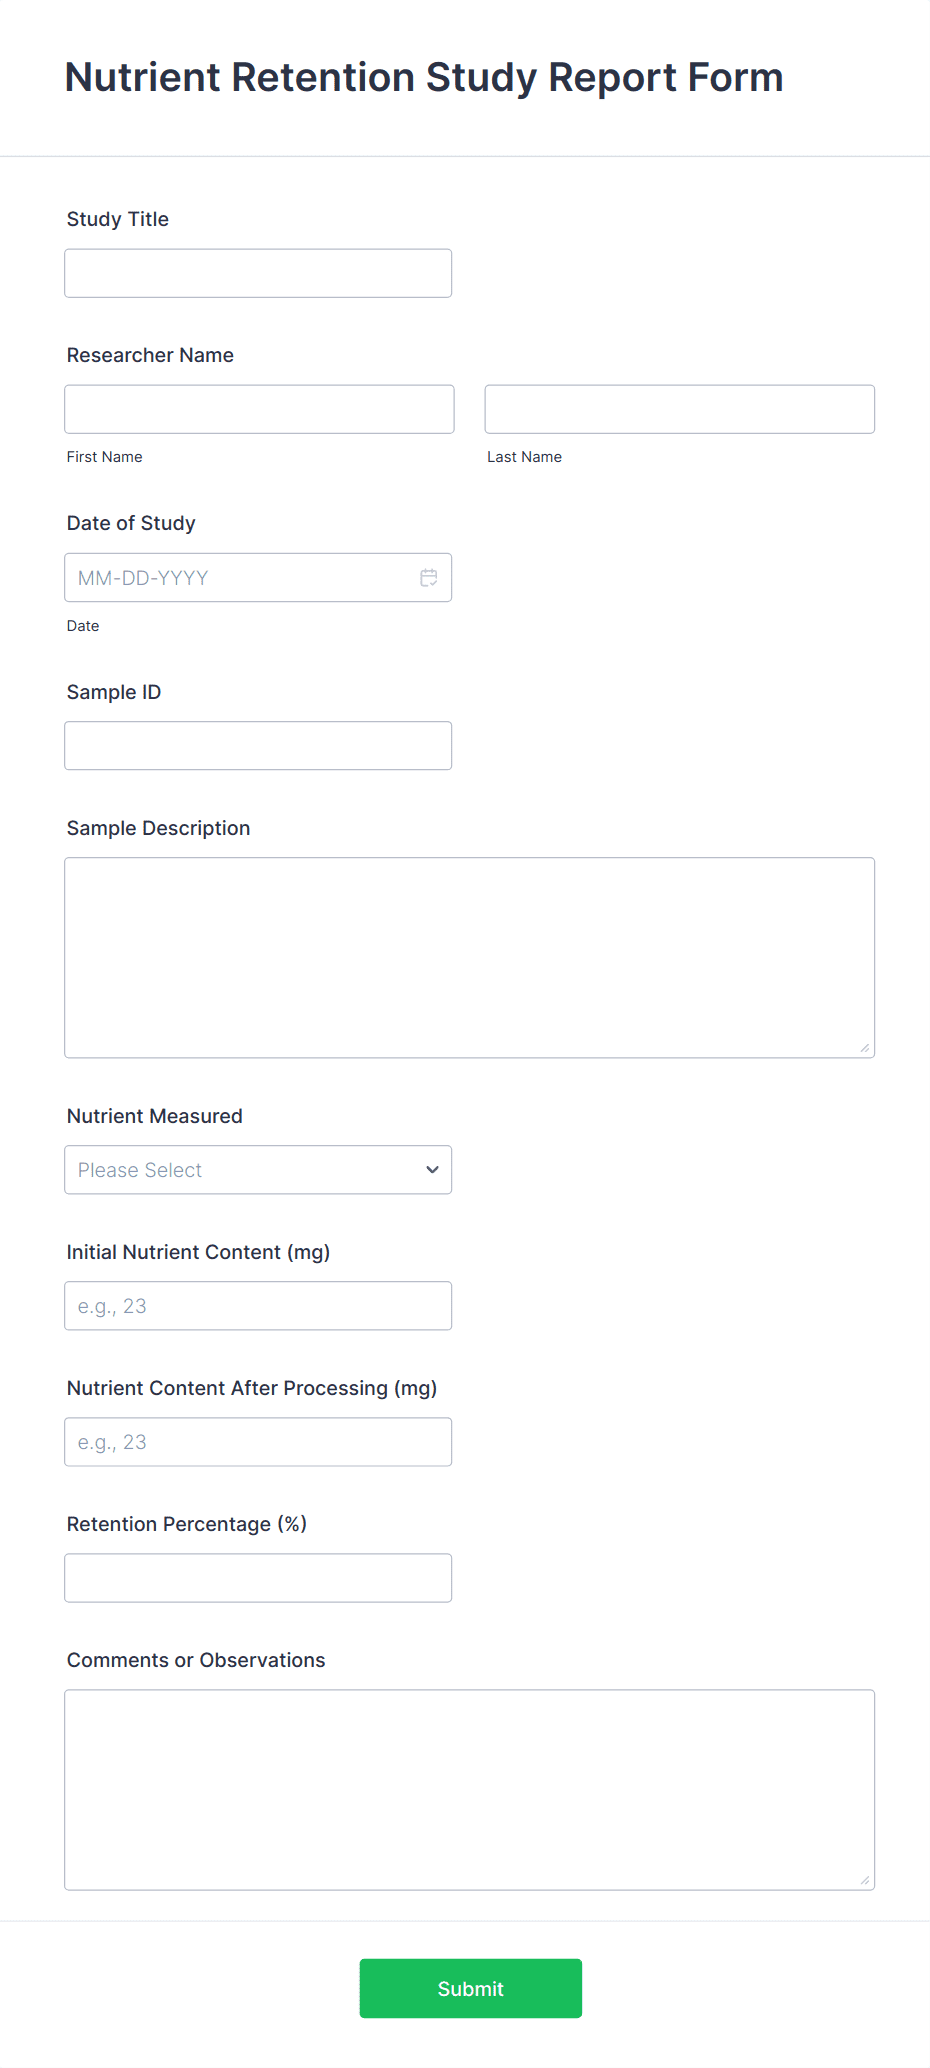This screenshot has height=2068, width=930.
Task: Grab Sample Description resize handle
Action: (865, 1048)
